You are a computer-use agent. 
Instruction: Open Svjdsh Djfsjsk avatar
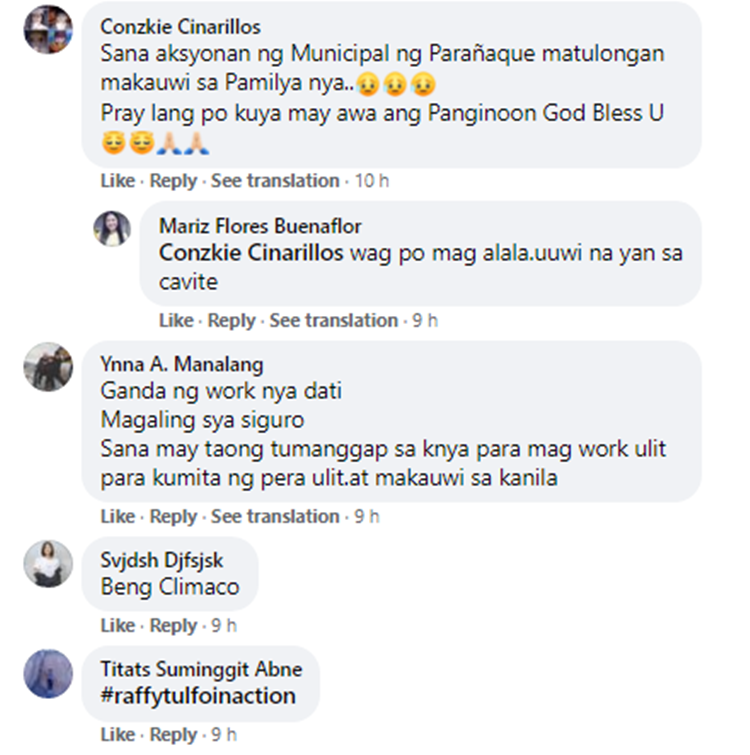48,564
